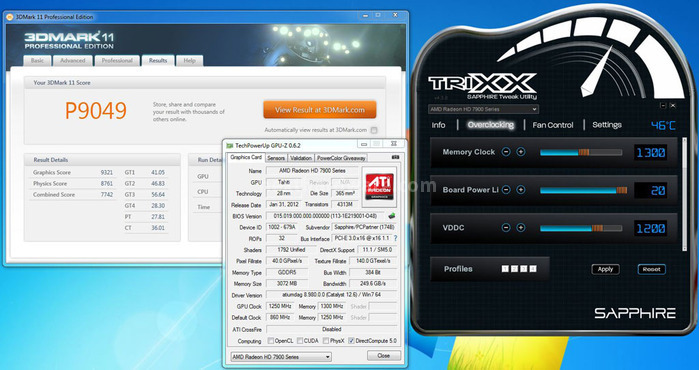Click the GPU Clock field showing 1250 MHz
This screenshot has height=370, width=699.
point(281,306)
